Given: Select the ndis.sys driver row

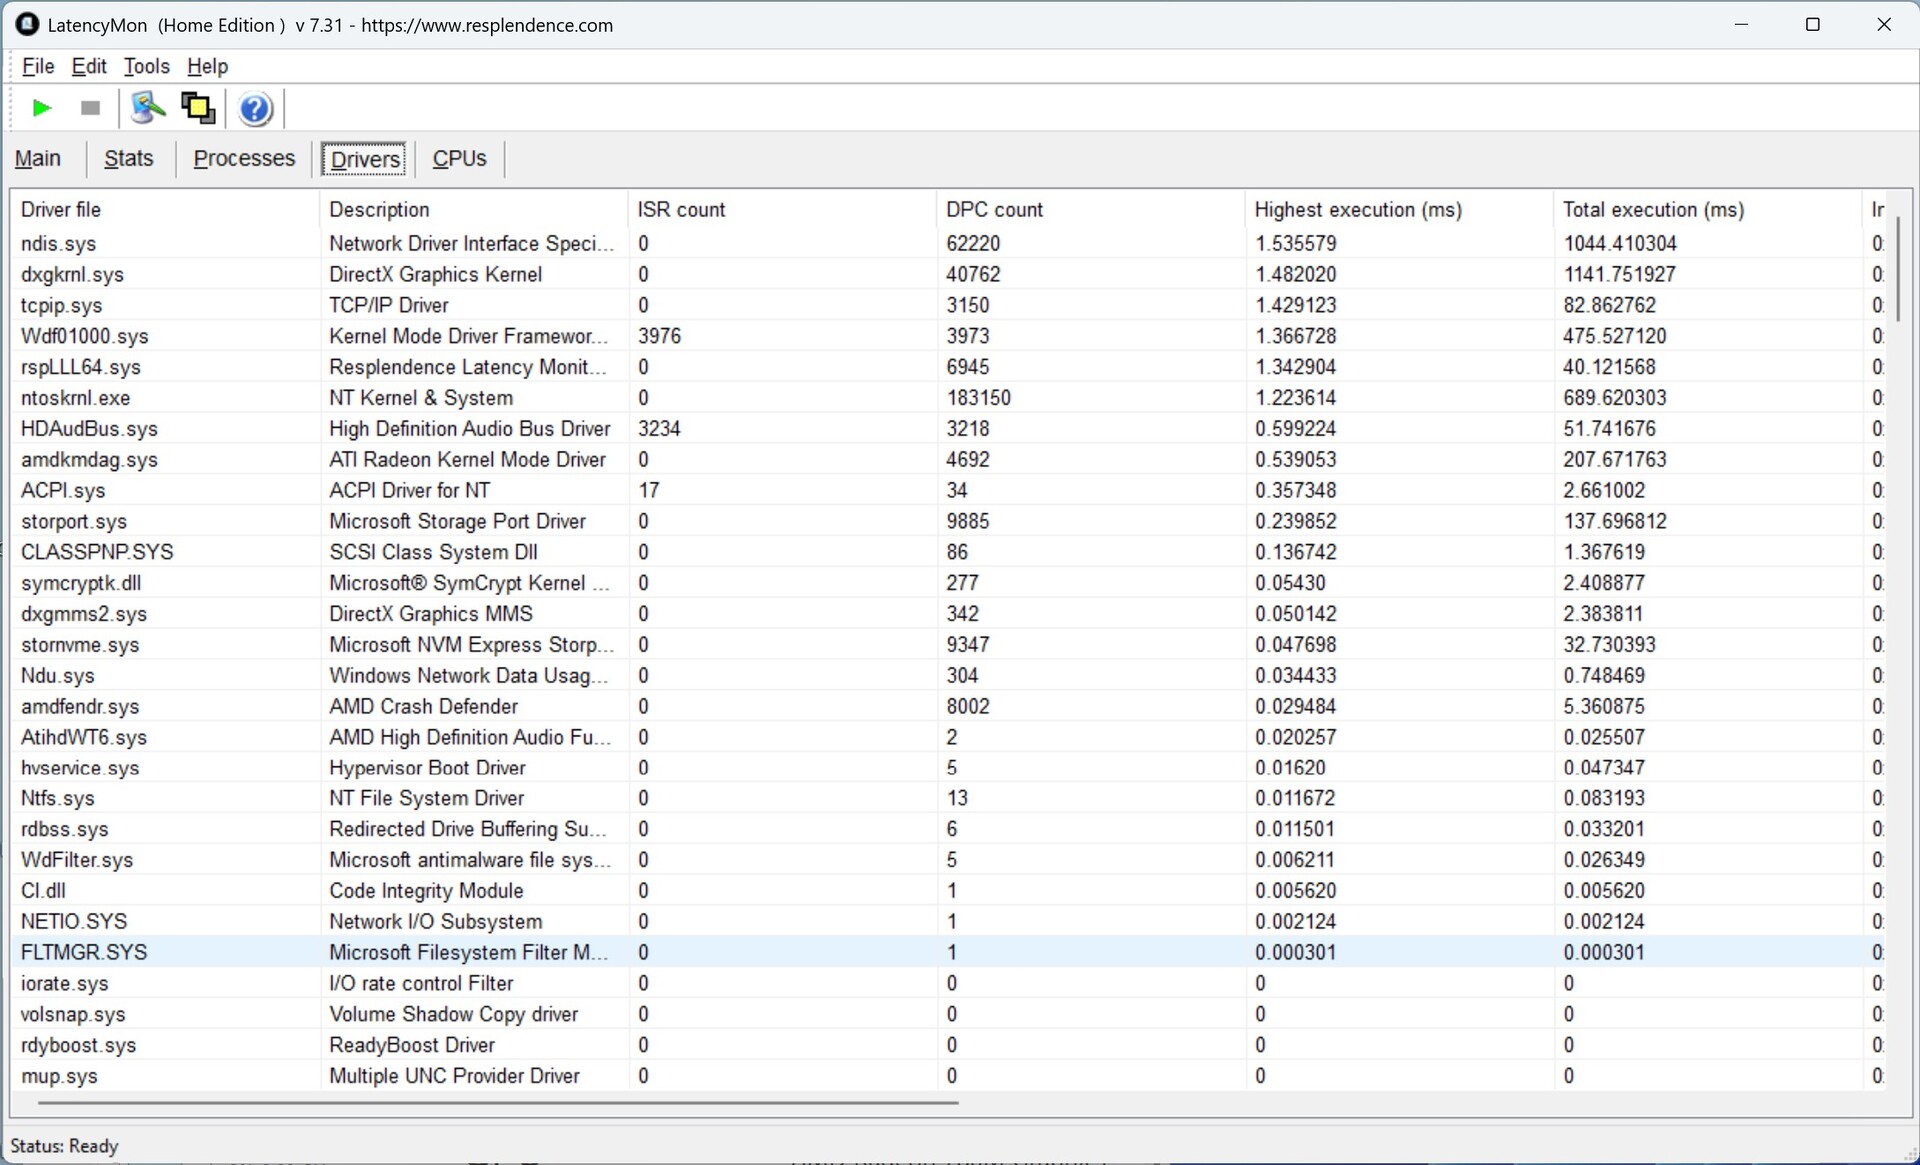Looking at the screenshot, I should 59,244.
